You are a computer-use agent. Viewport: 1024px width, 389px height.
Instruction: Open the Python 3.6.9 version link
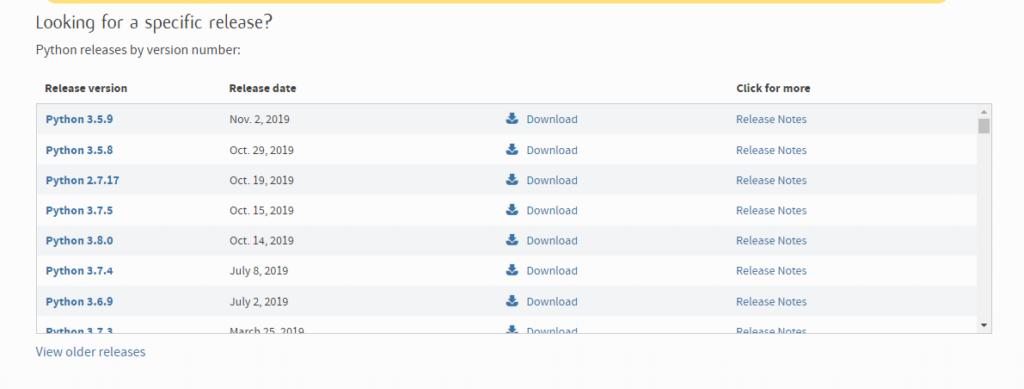(x=79, y=302)
